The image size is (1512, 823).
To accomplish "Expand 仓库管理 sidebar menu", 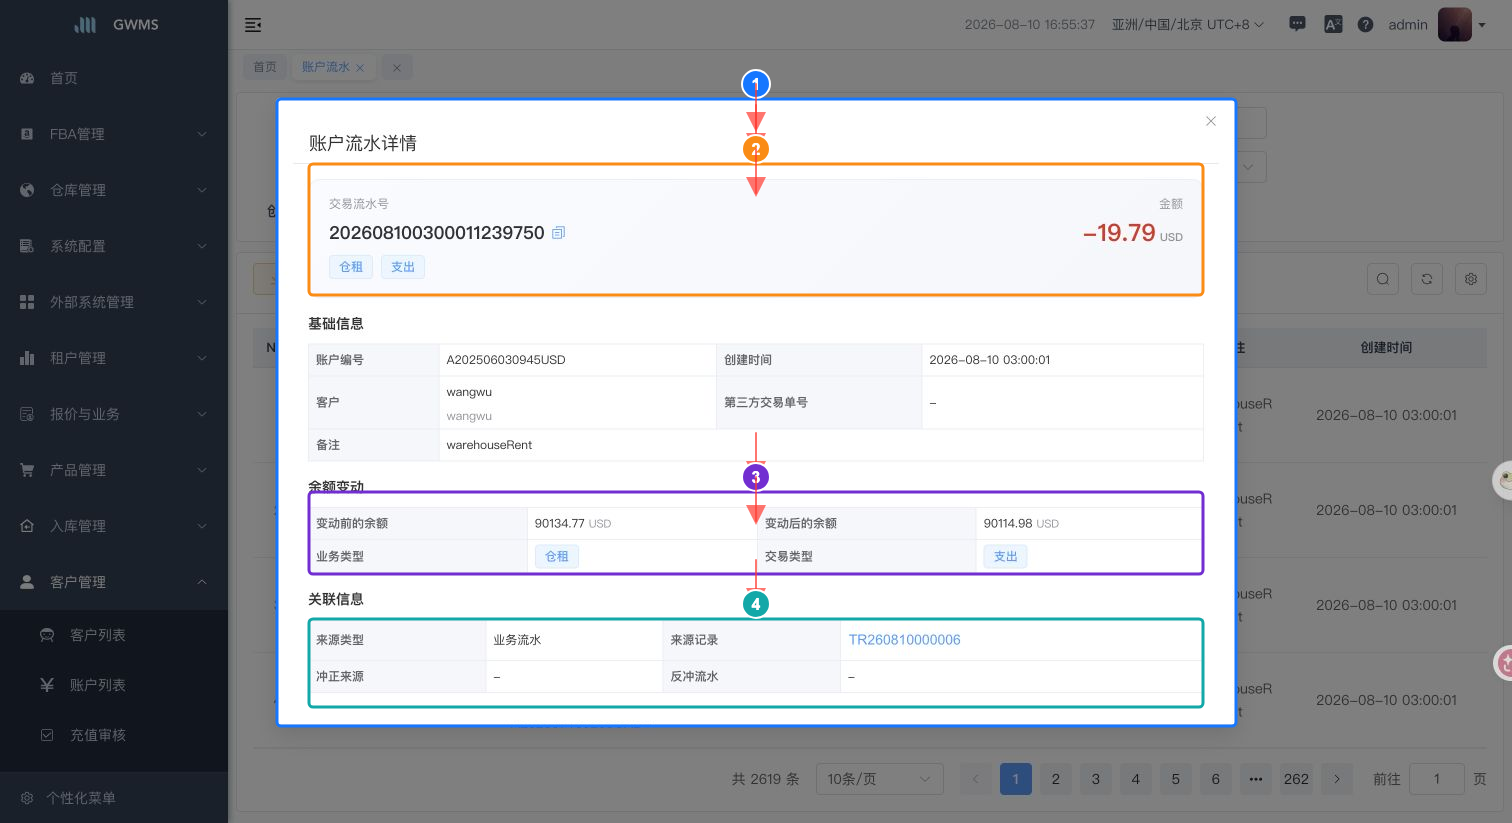I will (114, 190).
